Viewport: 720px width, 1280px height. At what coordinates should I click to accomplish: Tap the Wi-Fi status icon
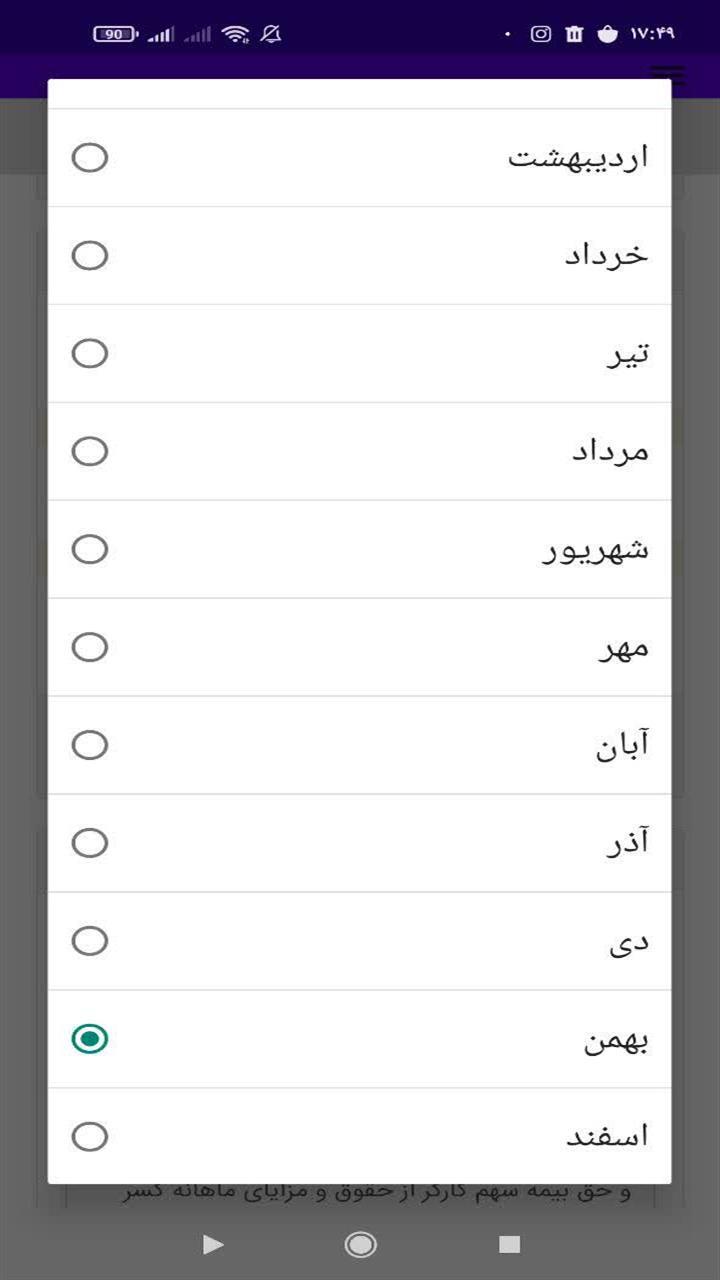point(236,34)
